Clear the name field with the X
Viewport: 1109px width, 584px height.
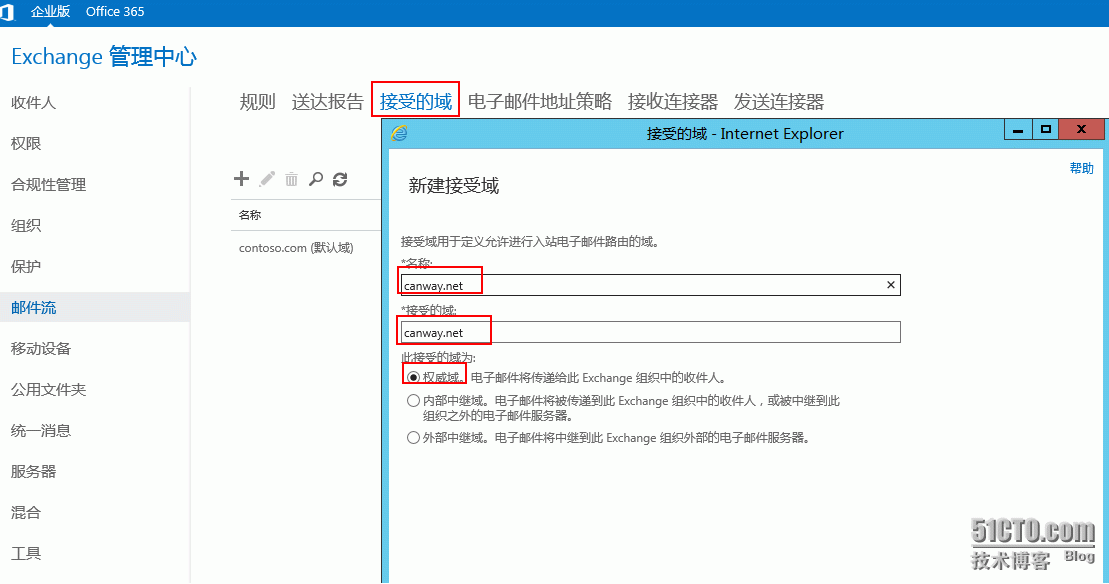coord(890,285)
